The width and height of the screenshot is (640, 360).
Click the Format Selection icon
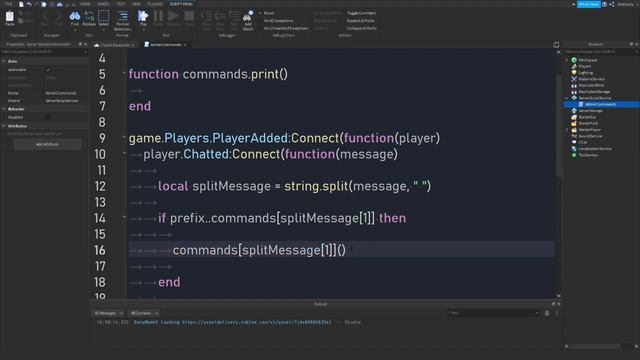(122, 16)
